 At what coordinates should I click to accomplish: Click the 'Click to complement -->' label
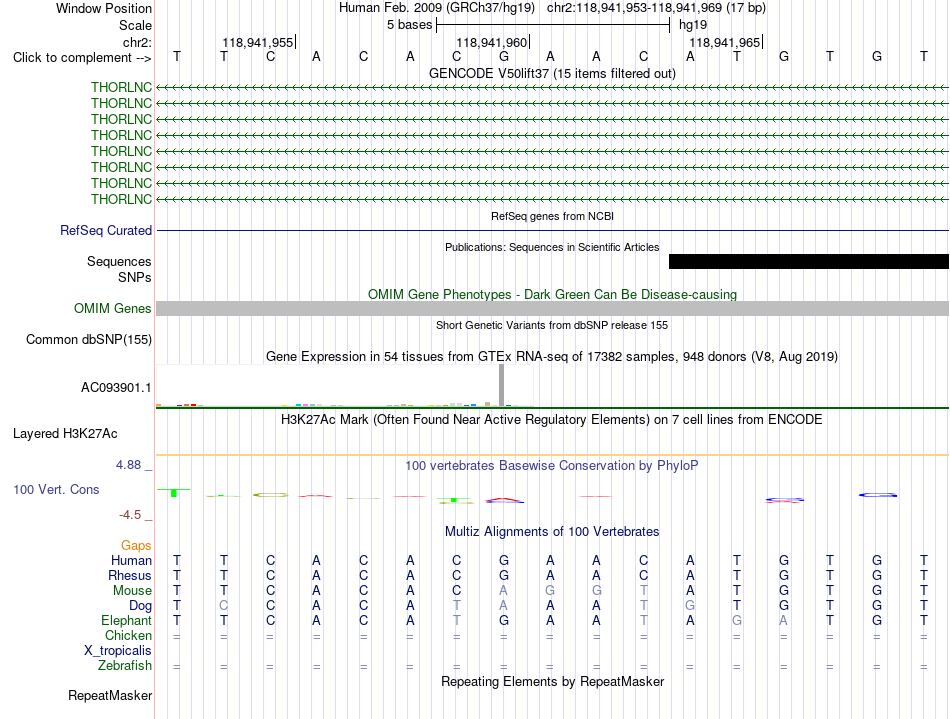click(82, 58)
